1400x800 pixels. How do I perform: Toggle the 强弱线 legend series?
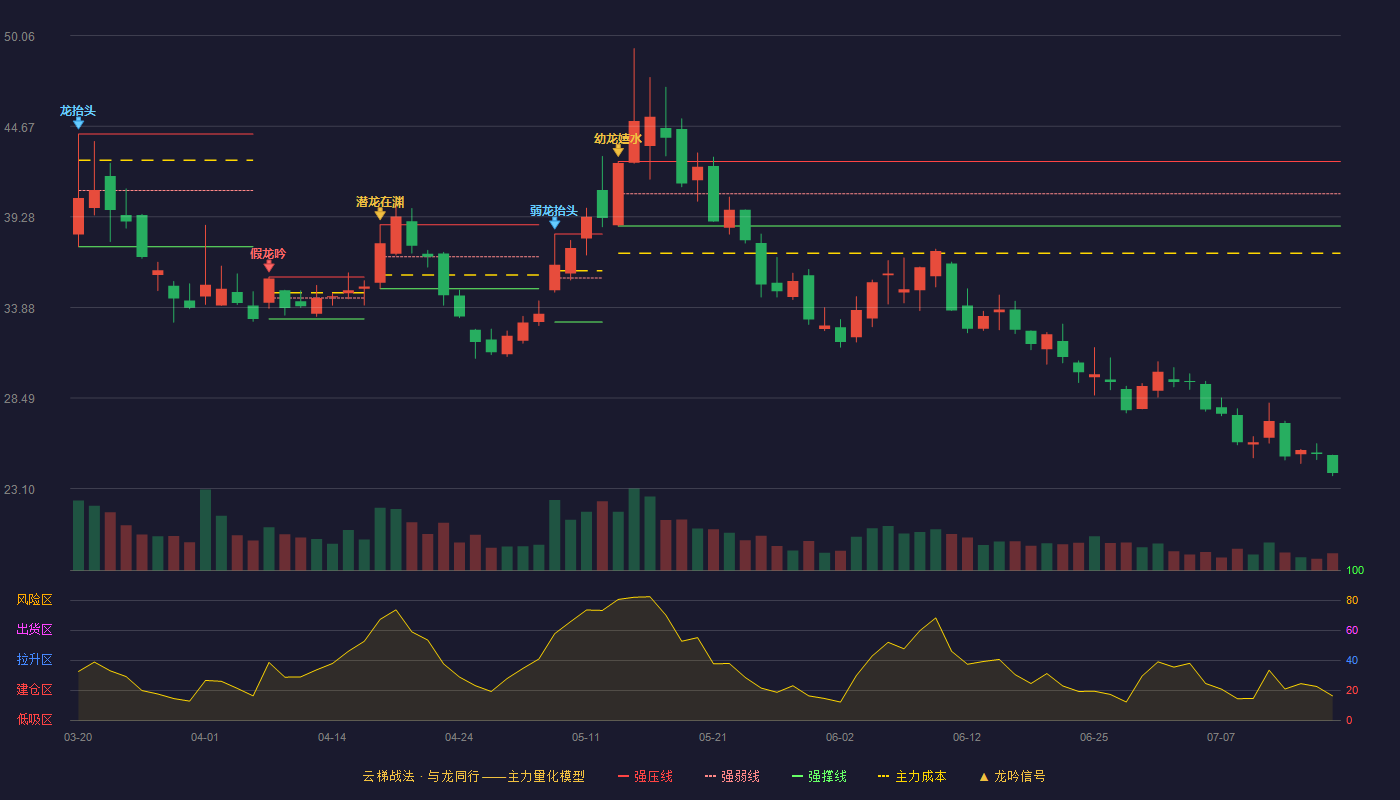pos(732,776)
